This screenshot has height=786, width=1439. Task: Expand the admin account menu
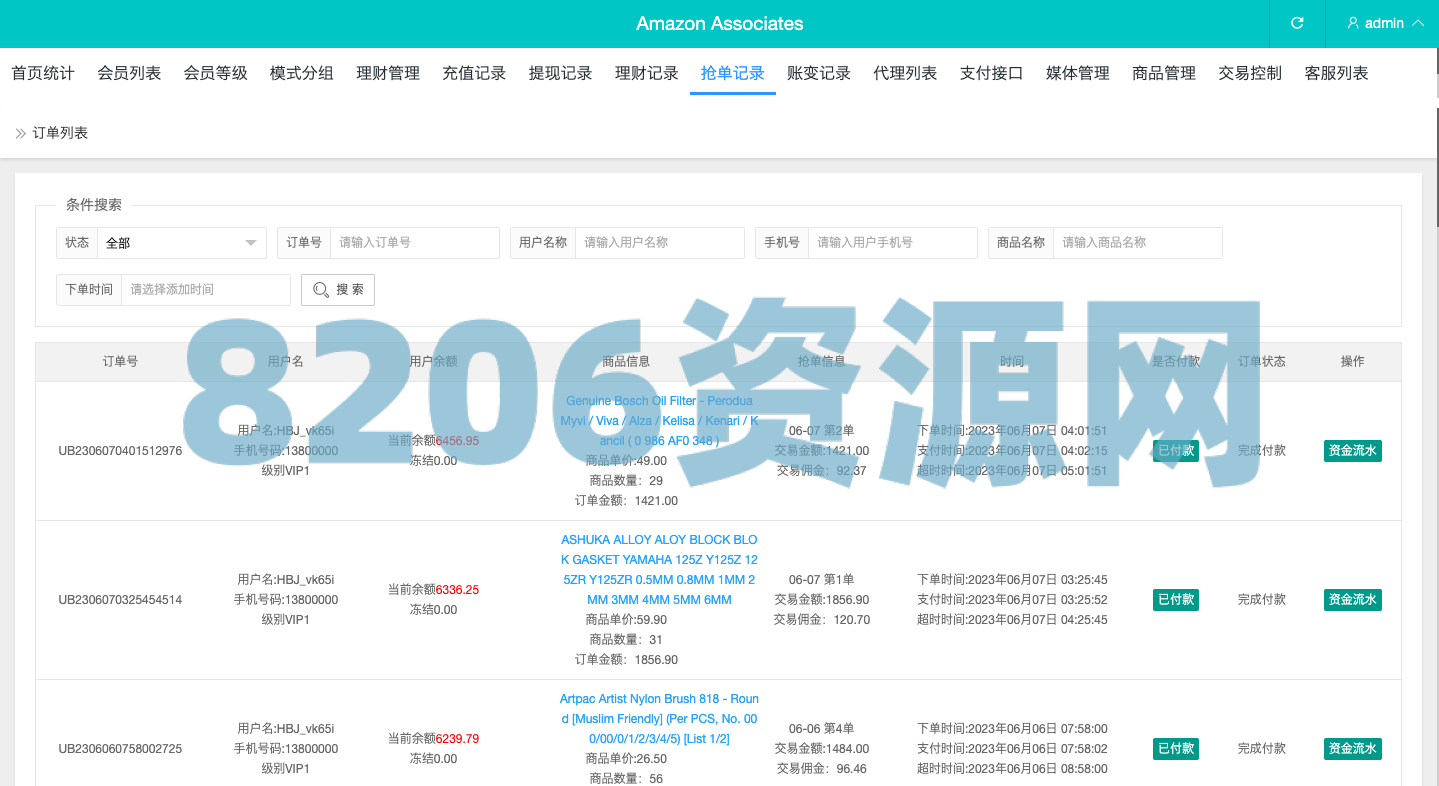coord(1385,23)
